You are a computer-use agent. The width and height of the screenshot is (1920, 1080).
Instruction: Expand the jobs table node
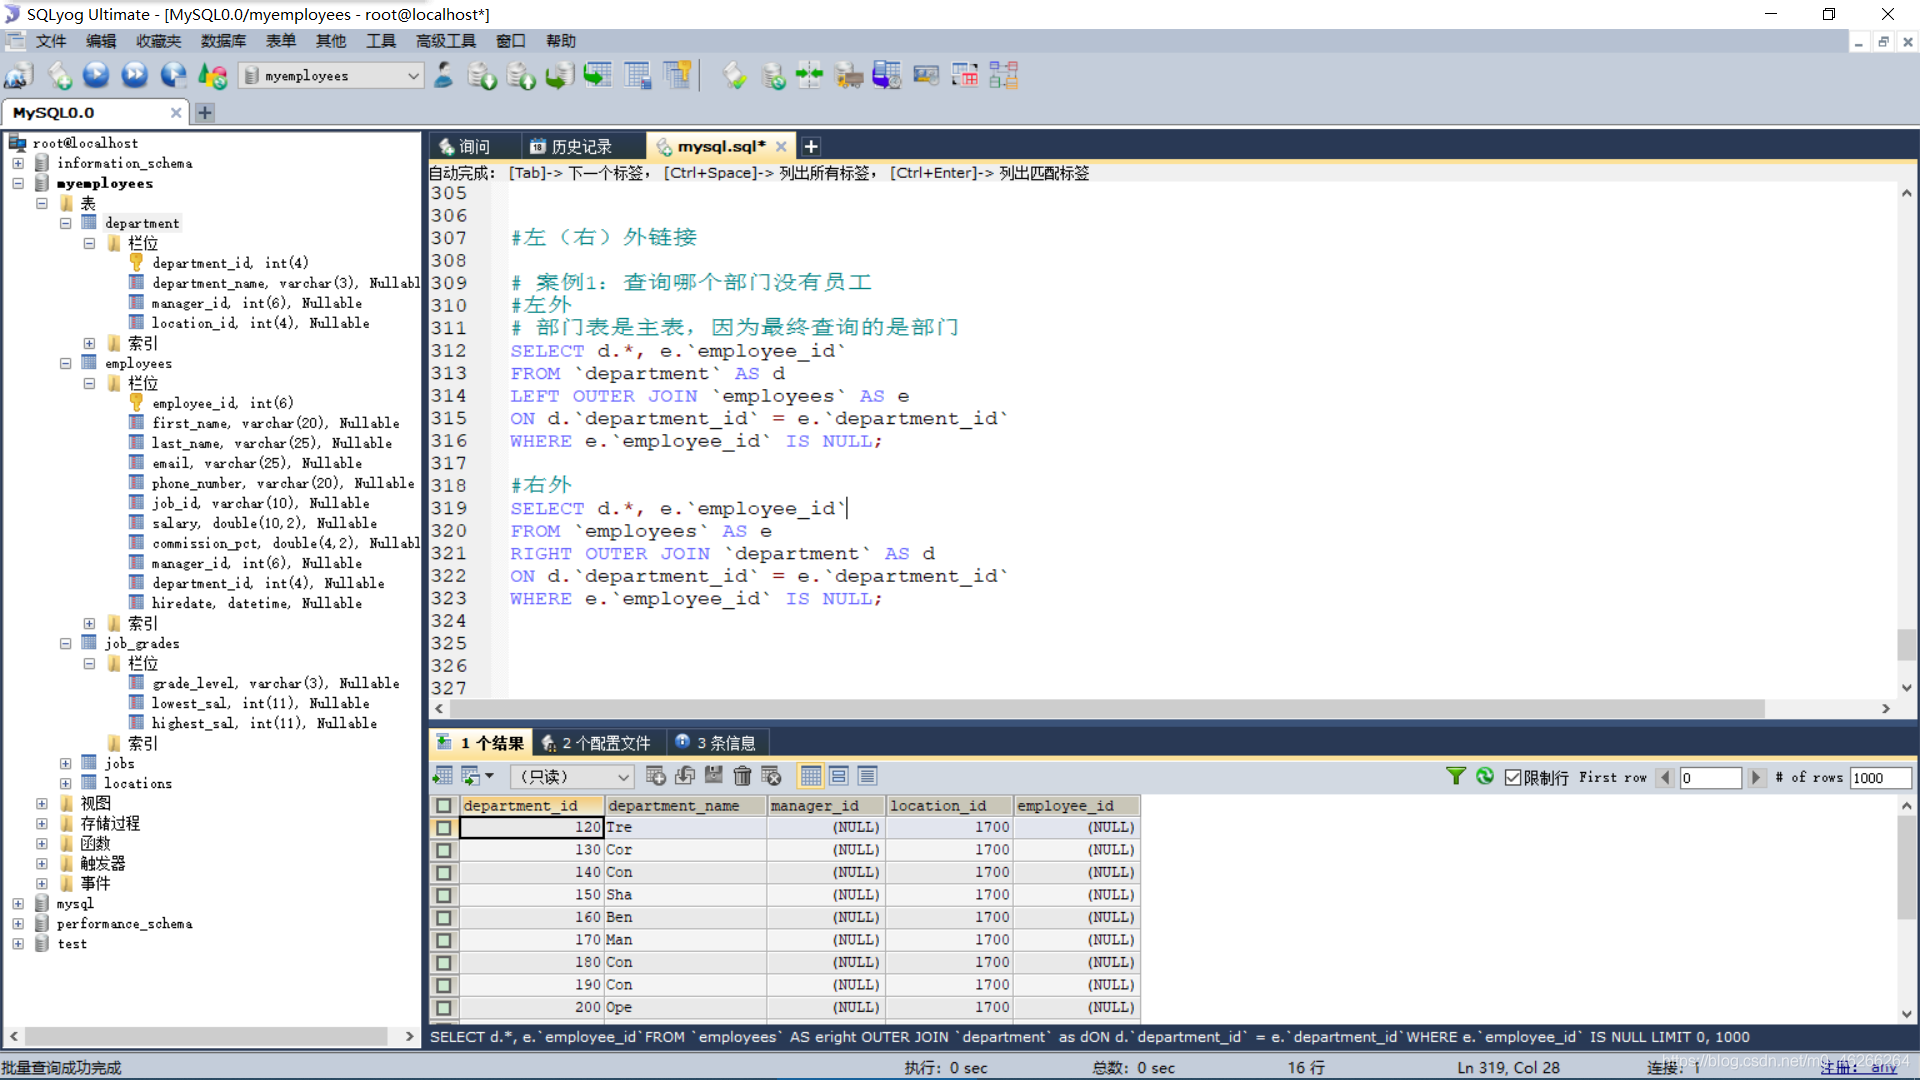[65, 763]
